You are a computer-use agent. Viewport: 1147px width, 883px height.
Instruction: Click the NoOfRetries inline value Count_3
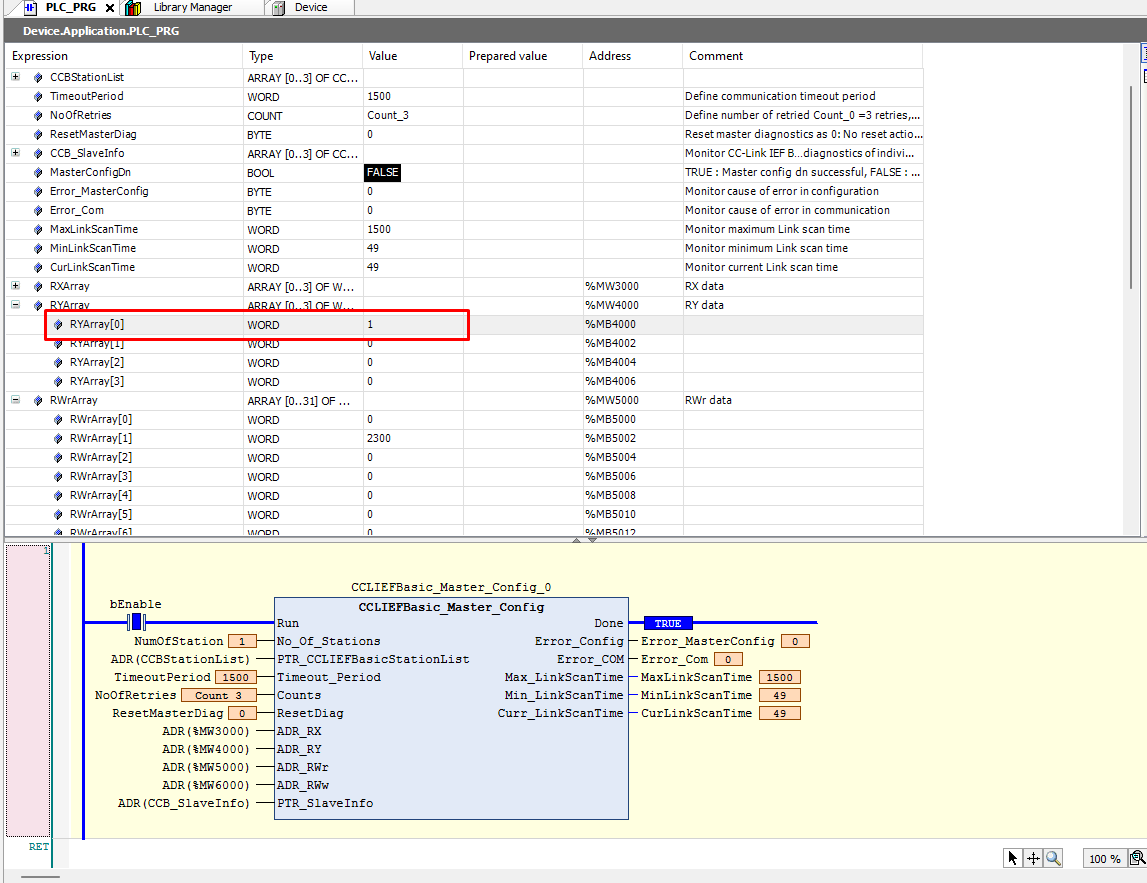point(218,696)
